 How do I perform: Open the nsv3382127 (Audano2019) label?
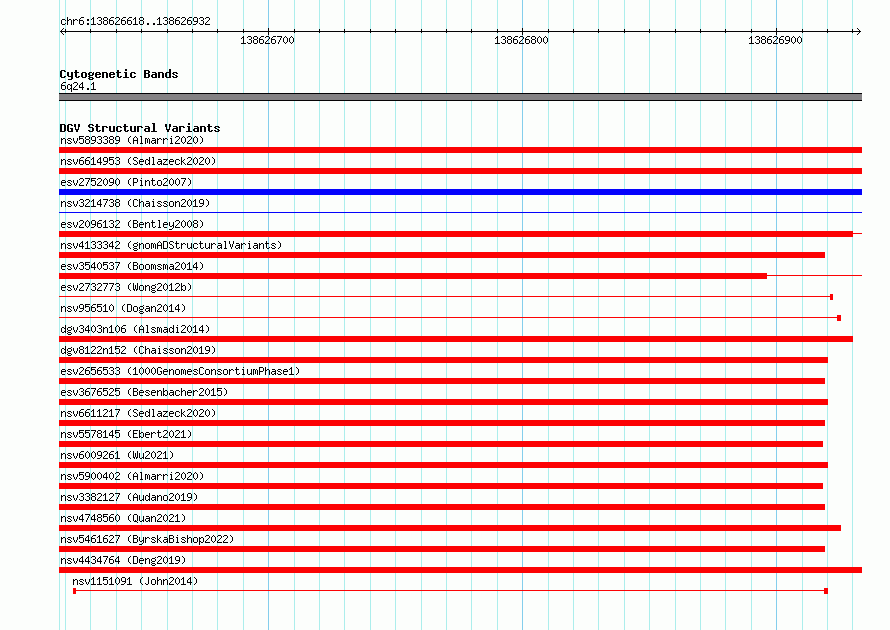129,497
